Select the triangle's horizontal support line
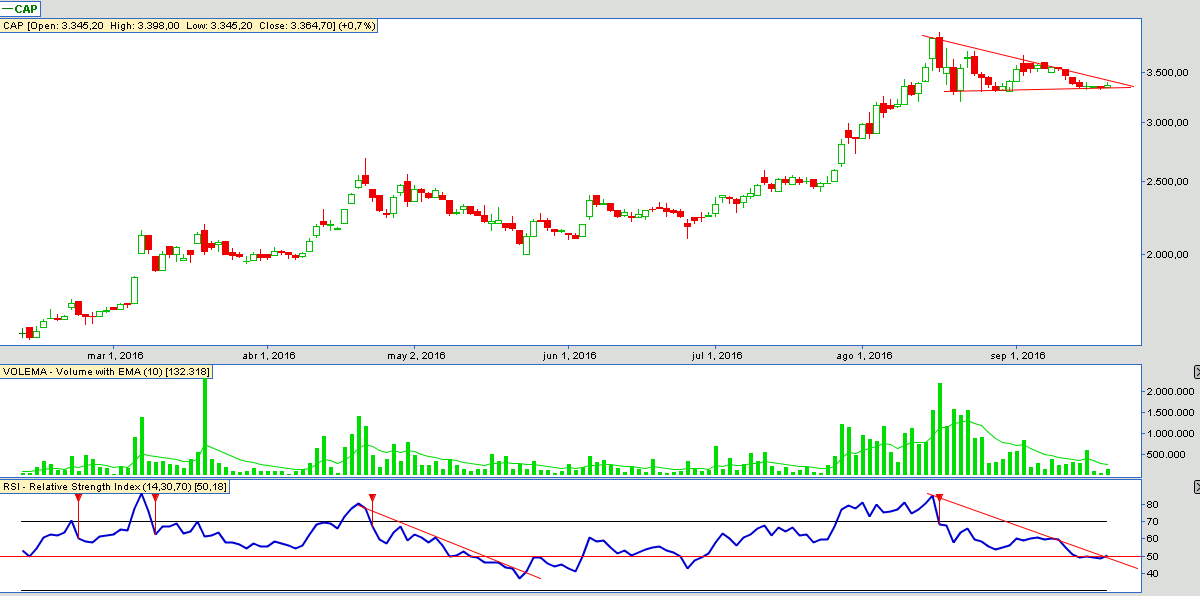The height and width of the screenshot is (596, 1200). 1040,89
